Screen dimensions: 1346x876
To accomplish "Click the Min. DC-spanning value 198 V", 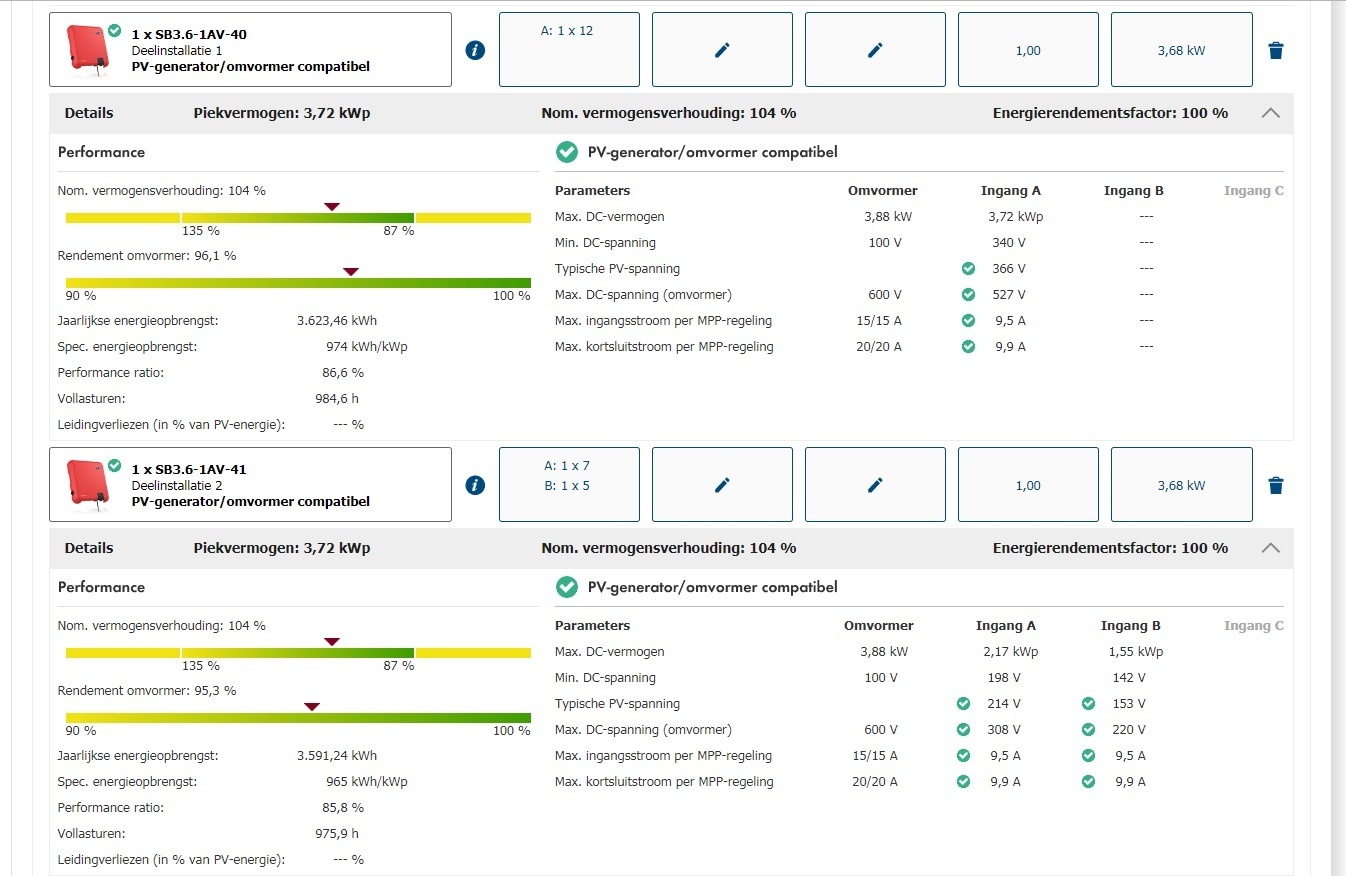I will coord(1006,678).
